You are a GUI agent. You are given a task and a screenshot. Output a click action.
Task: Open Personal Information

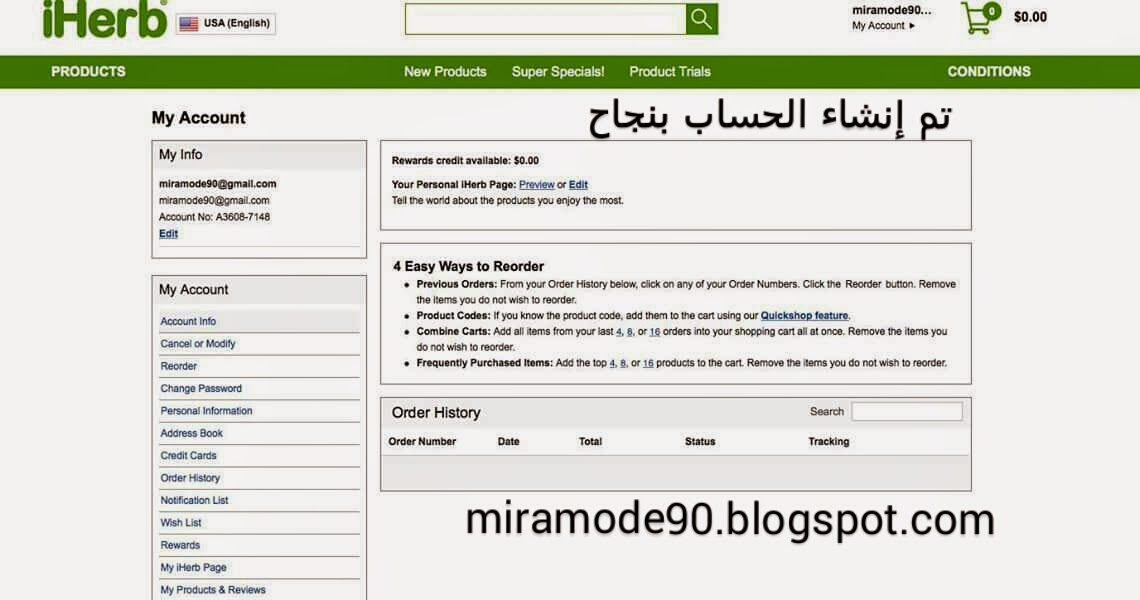point(206,411)
